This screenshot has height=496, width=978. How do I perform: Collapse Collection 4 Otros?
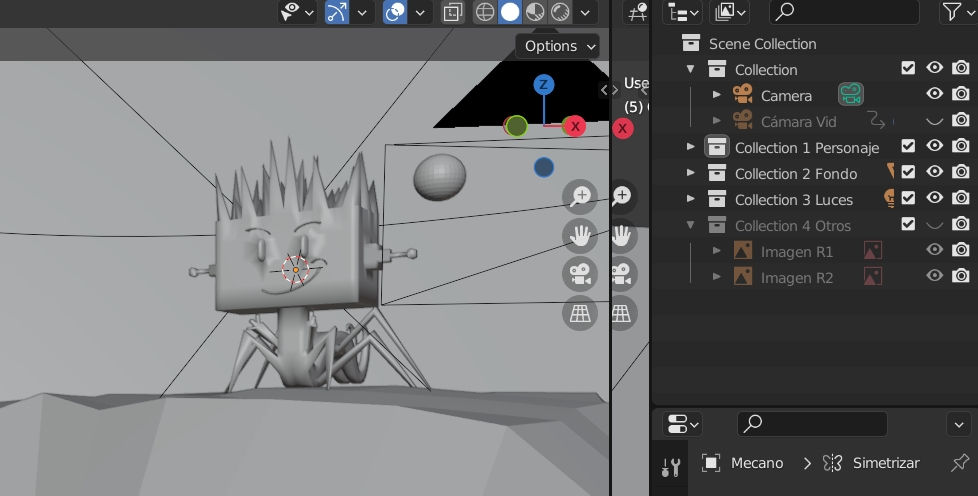point(690,225)
